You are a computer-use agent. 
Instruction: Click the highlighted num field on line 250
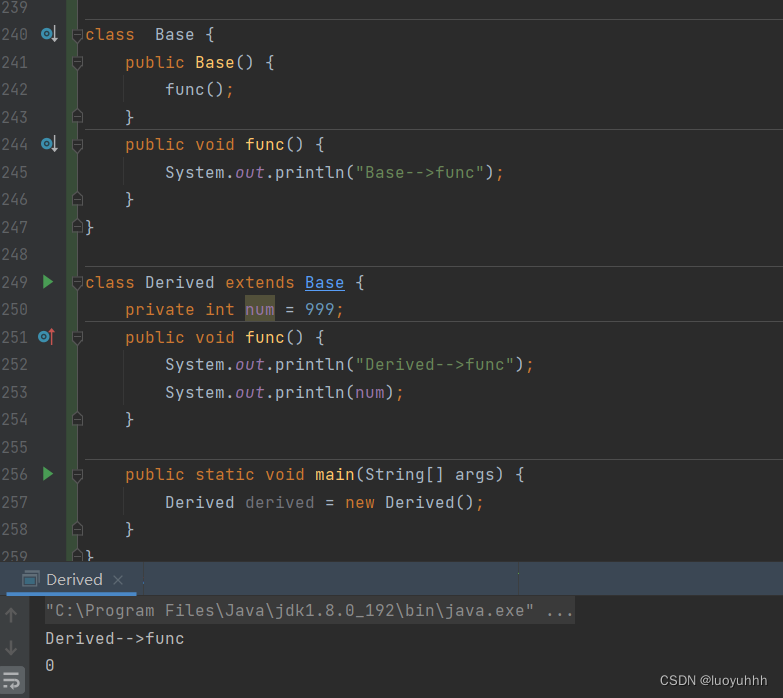[x=260, y=310]
